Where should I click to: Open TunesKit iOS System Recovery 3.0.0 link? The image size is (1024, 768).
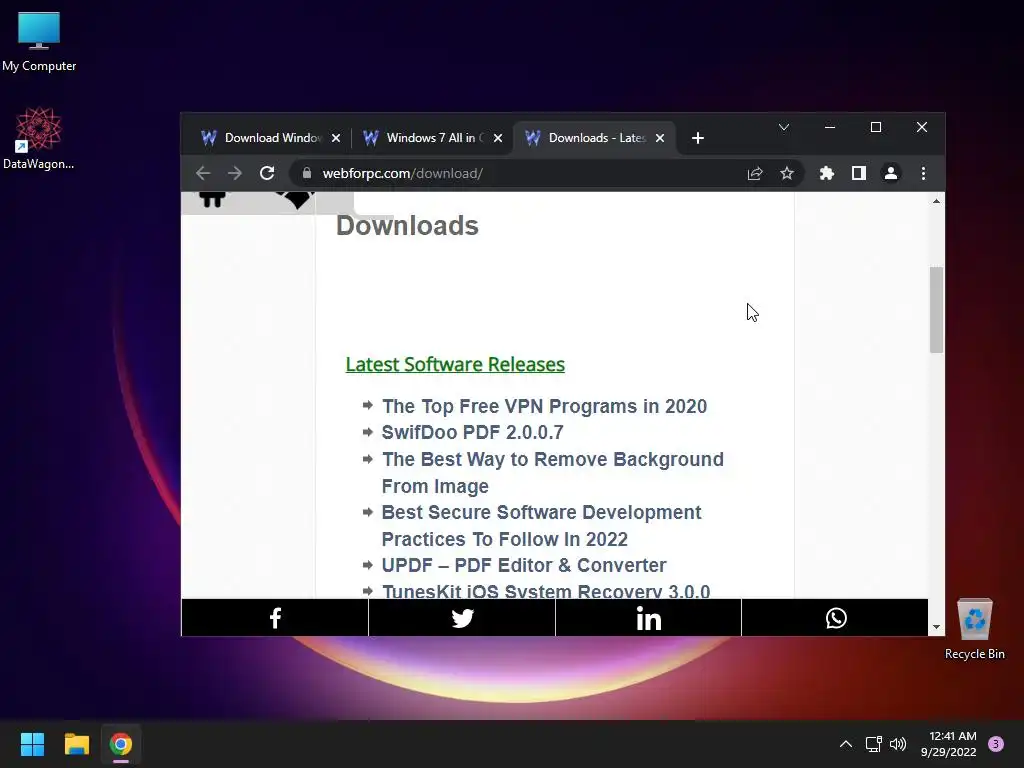pyautogui.click(x=546, y=590)
